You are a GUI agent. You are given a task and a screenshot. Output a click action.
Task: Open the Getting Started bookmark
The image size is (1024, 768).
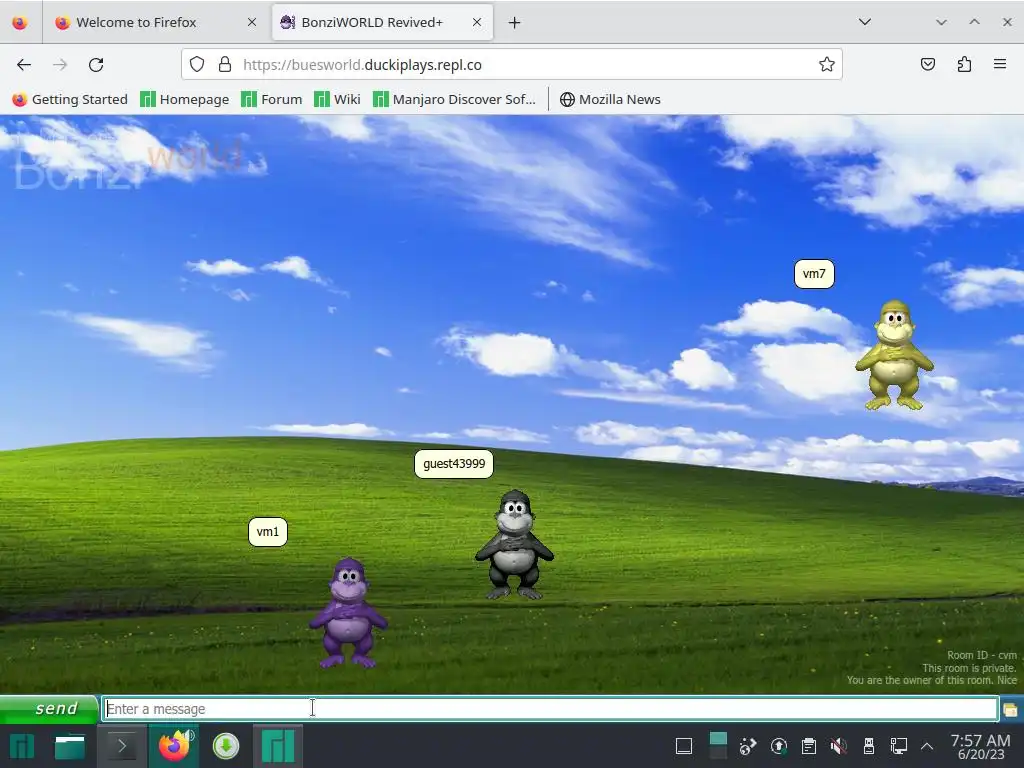[70, 99]
